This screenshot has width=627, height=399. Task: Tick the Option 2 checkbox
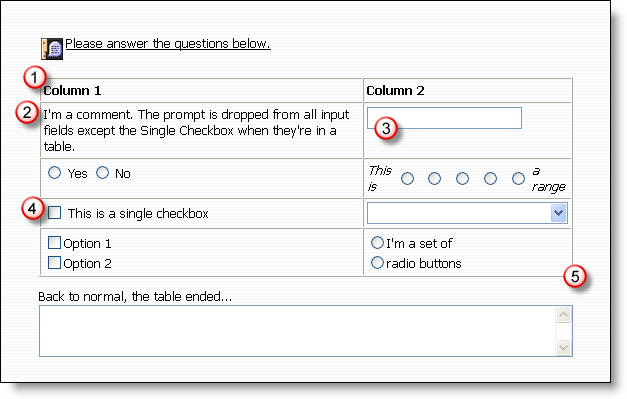(54, 263)
